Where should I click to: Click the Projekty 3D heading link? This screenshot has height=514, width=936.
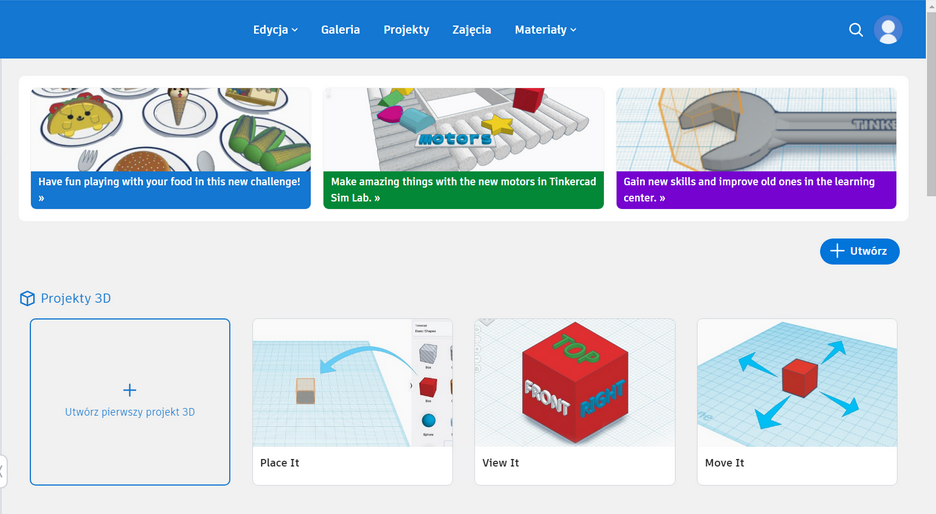pos(76,298)
